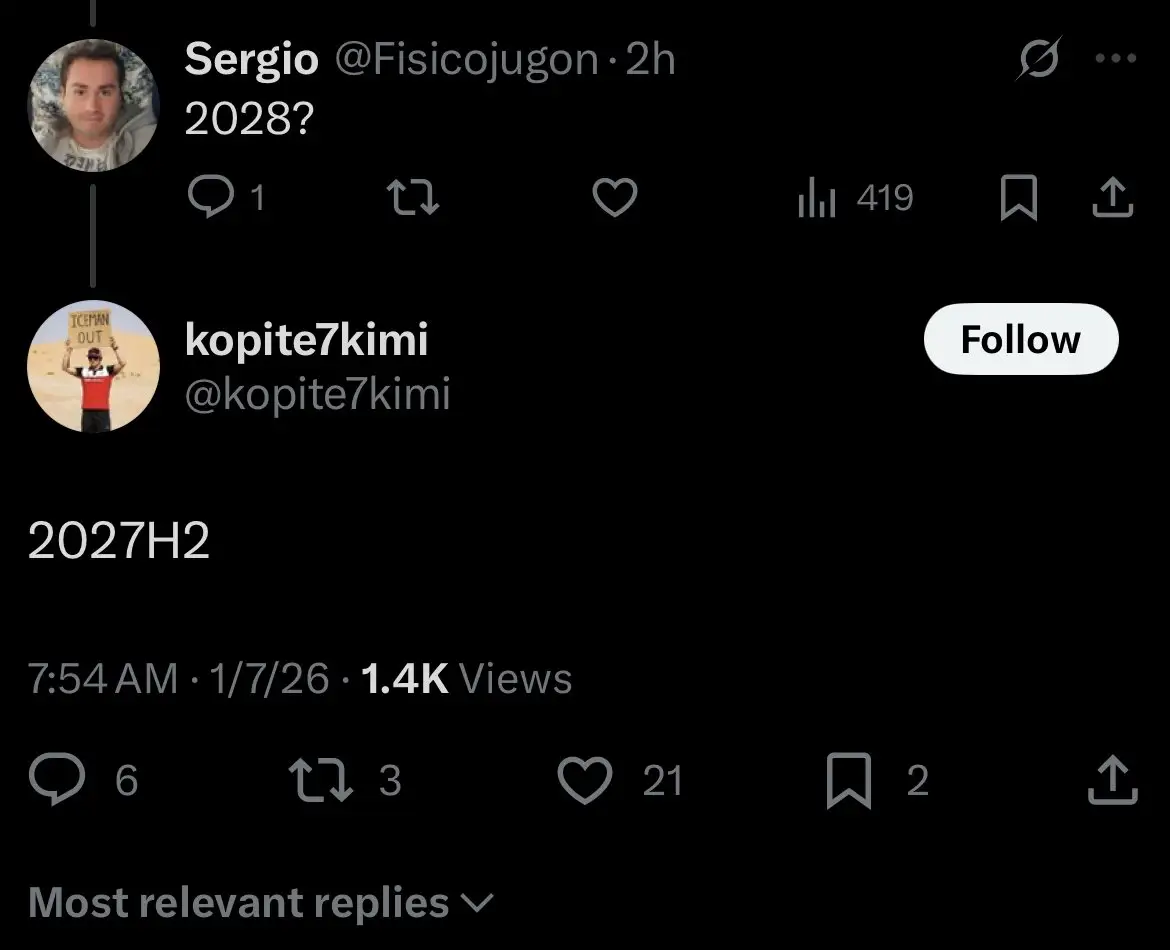Follow kopite7kimi
This screenshot has height=950, width=1170.
click(1020, 340)
